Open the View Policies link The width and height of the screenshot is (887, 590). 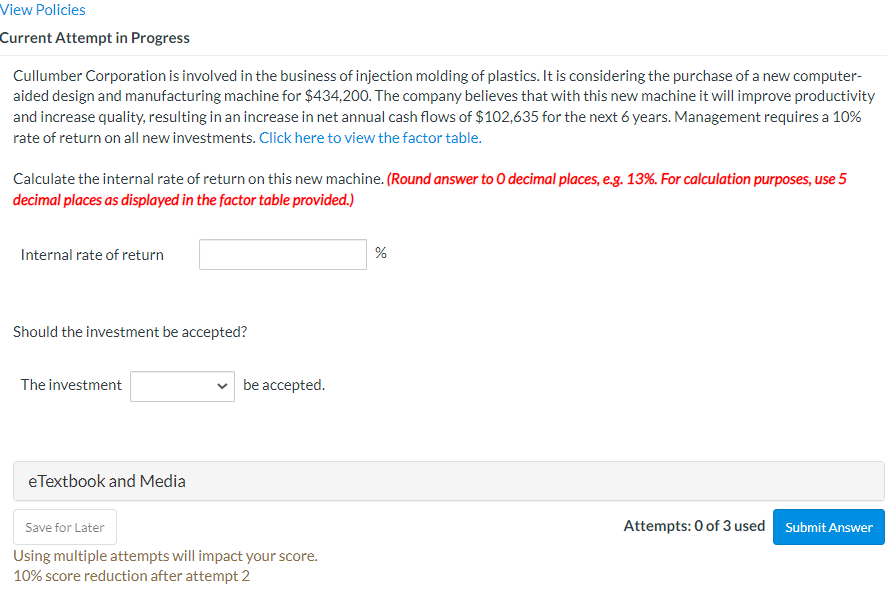(42, 9)
